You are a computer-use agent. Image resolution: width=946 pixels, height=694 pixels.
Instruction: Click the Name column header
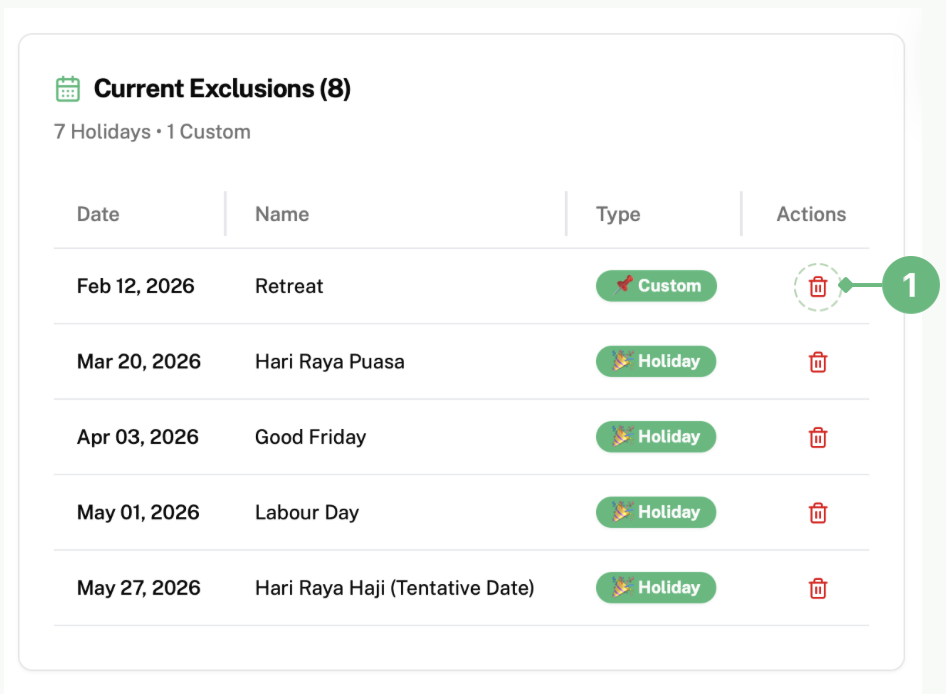[x=282, y=214]
